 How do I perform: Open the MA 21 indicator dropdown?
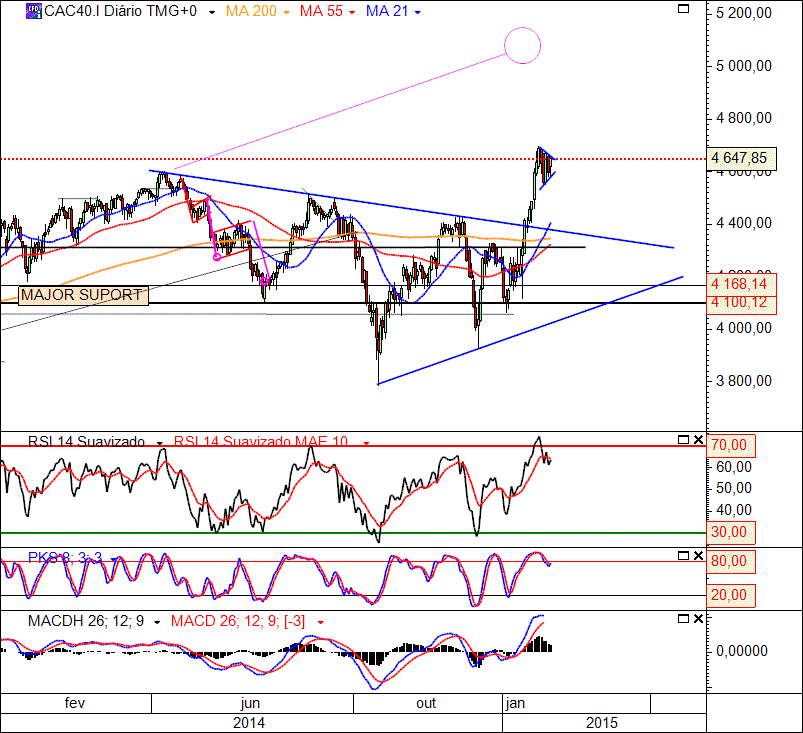pos(417,13)
